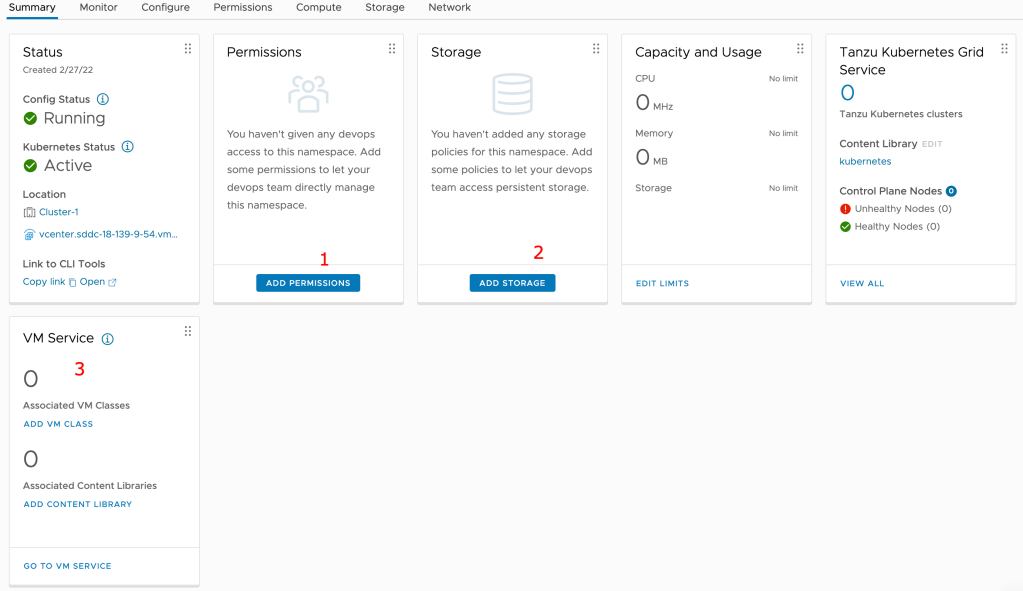1023x591 pixels.
Task: Click the VM Service info icon
Action: pos(108,339)
